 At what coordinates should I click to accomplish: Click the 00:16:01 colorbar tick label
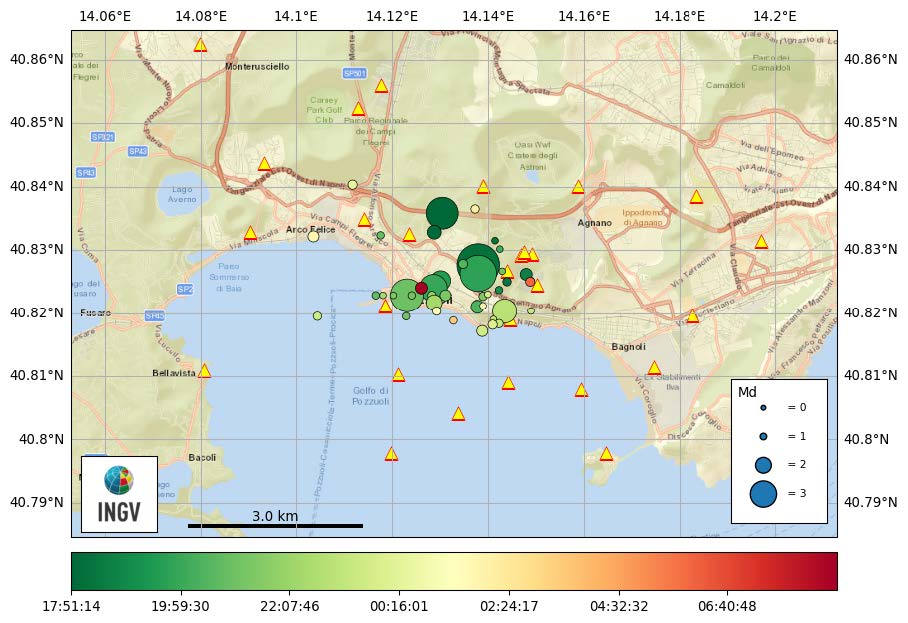coord(399,606)
